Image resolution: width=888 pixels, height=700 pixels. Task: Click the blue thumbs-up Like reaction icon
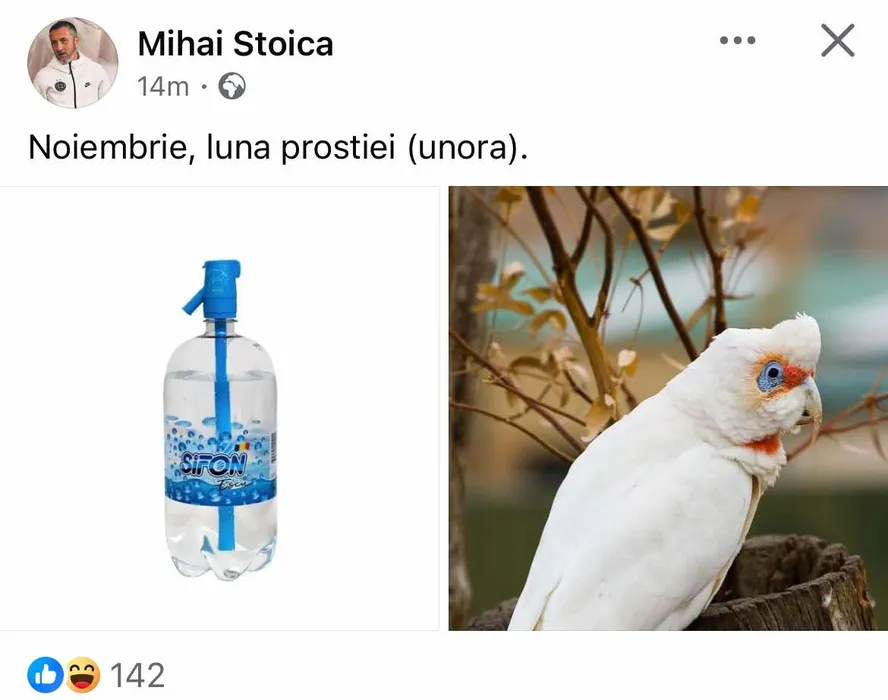(45, 675)
